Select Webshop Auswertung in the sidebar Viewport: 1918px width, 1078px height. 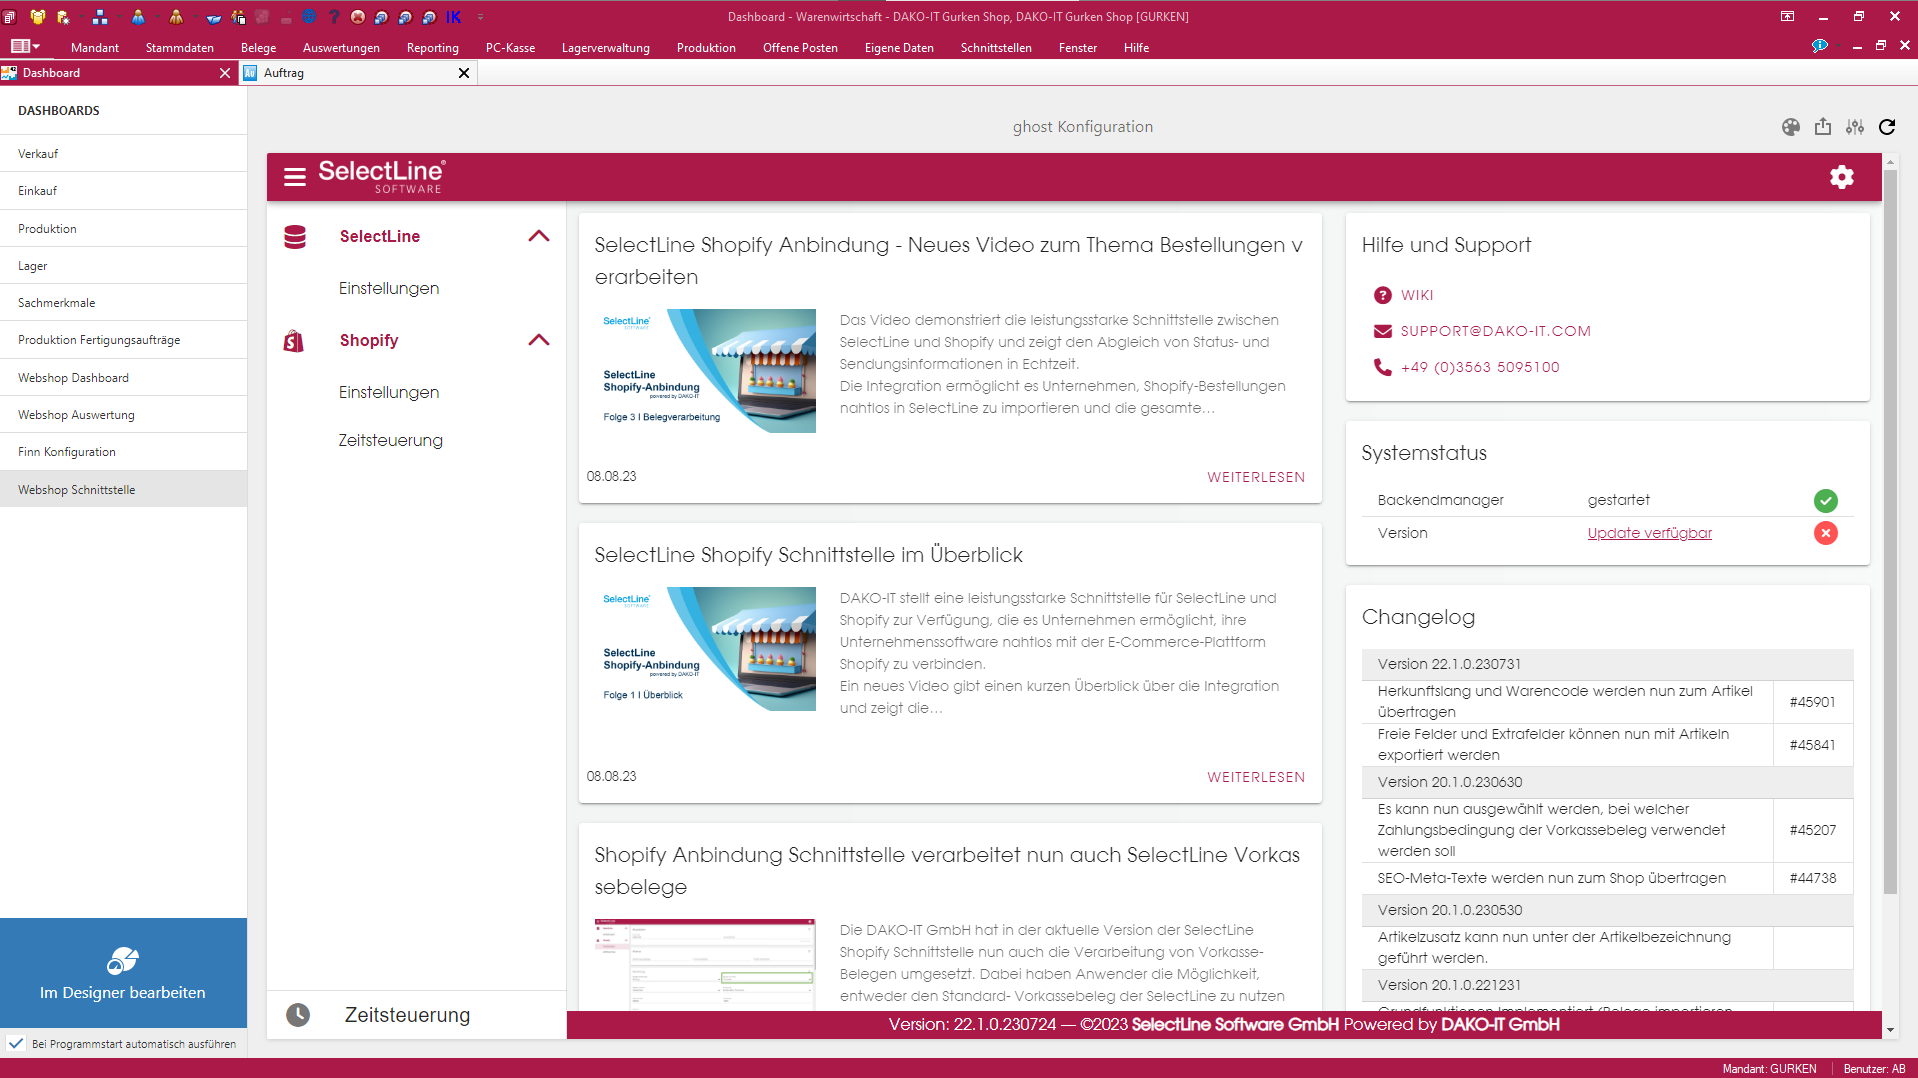click(75, 414)
